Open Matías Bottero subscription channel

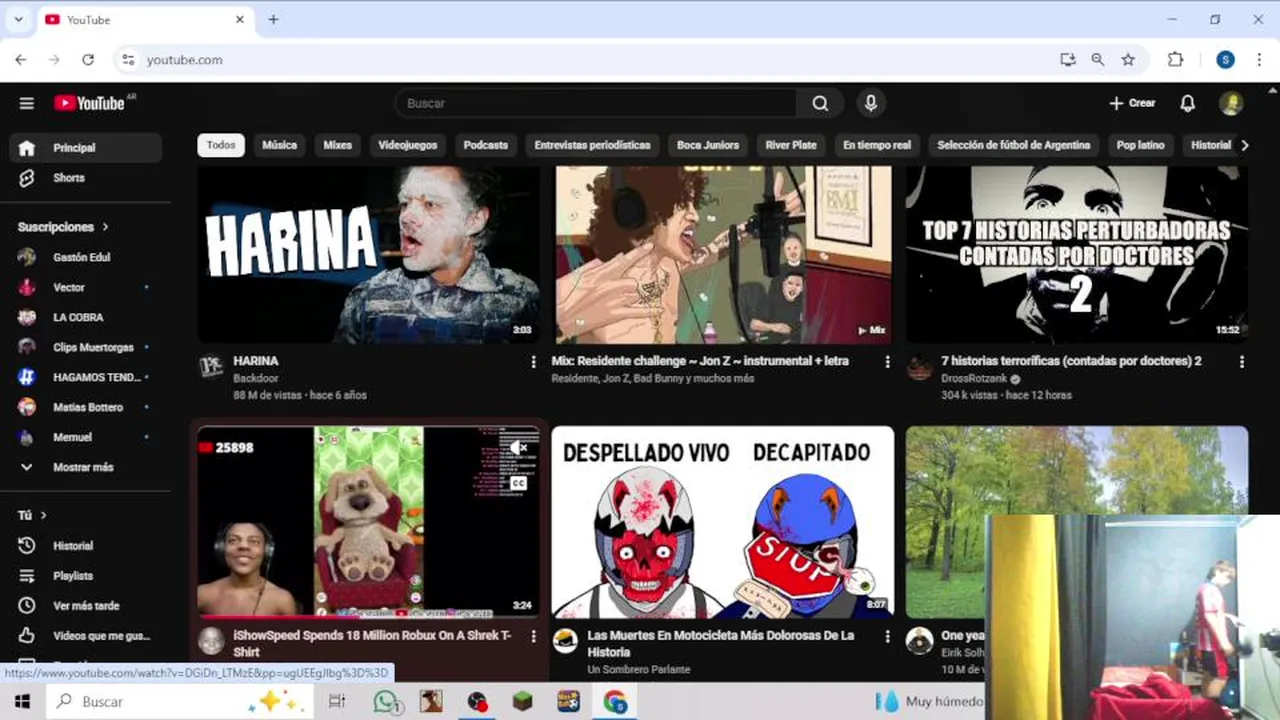pyautogui.click(x=85, y=407)
